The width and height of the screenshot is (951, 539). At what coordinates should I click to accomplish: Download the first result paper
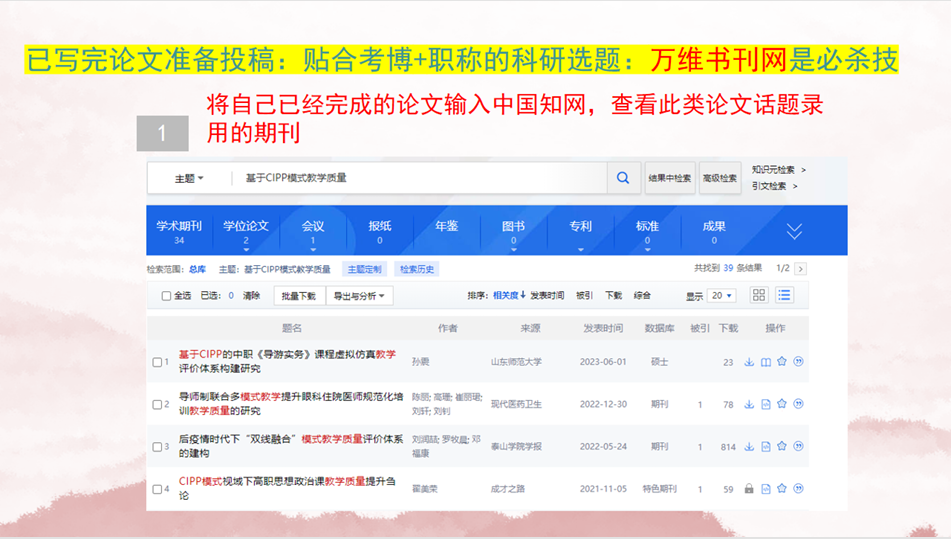749,362
